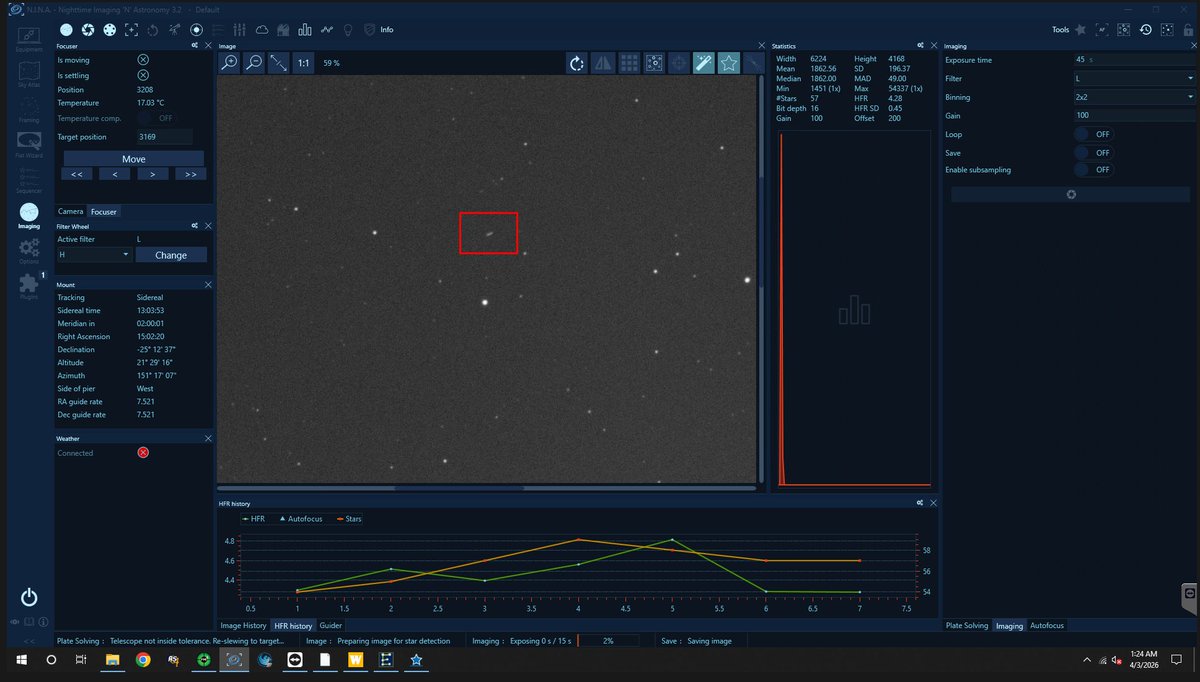Click the plate solve frame icon in the top toolbar
The height and width of the screenshot is (682, 1200).
[131, 29]
